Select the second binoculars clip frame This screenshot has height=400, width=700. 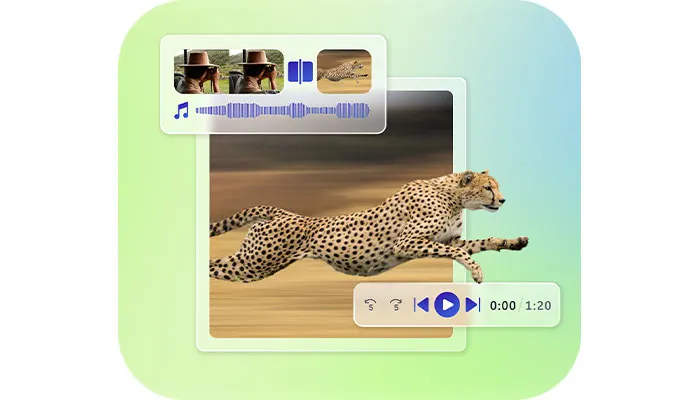click(257, 71)
